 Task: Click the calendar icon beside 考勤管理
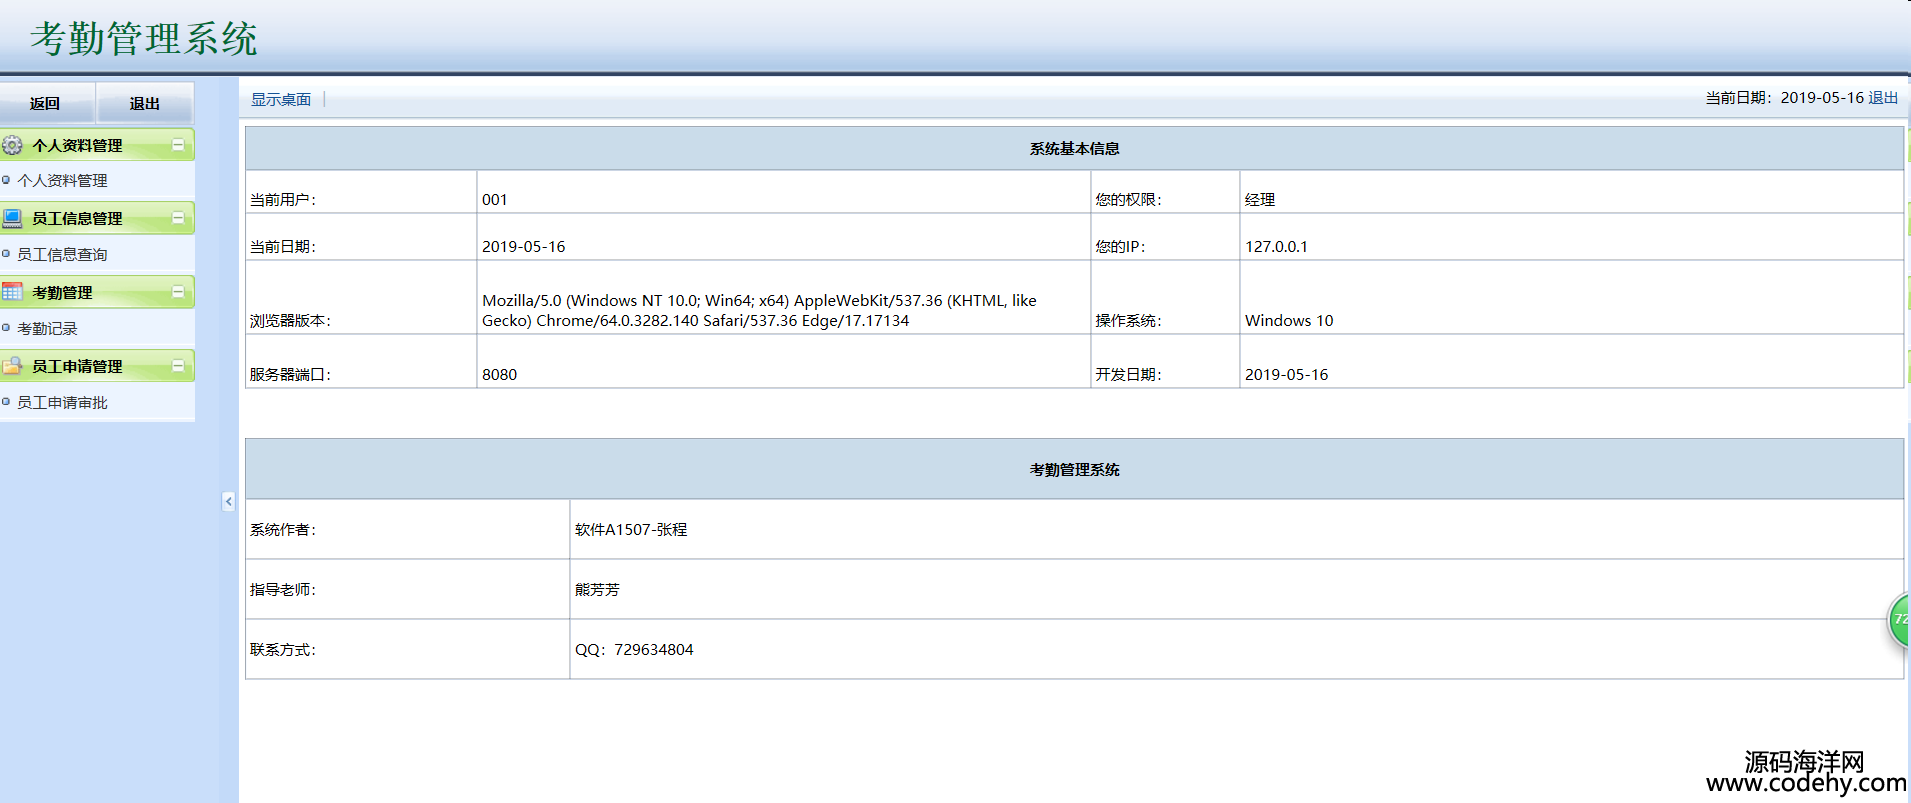[x=12, y=292]
